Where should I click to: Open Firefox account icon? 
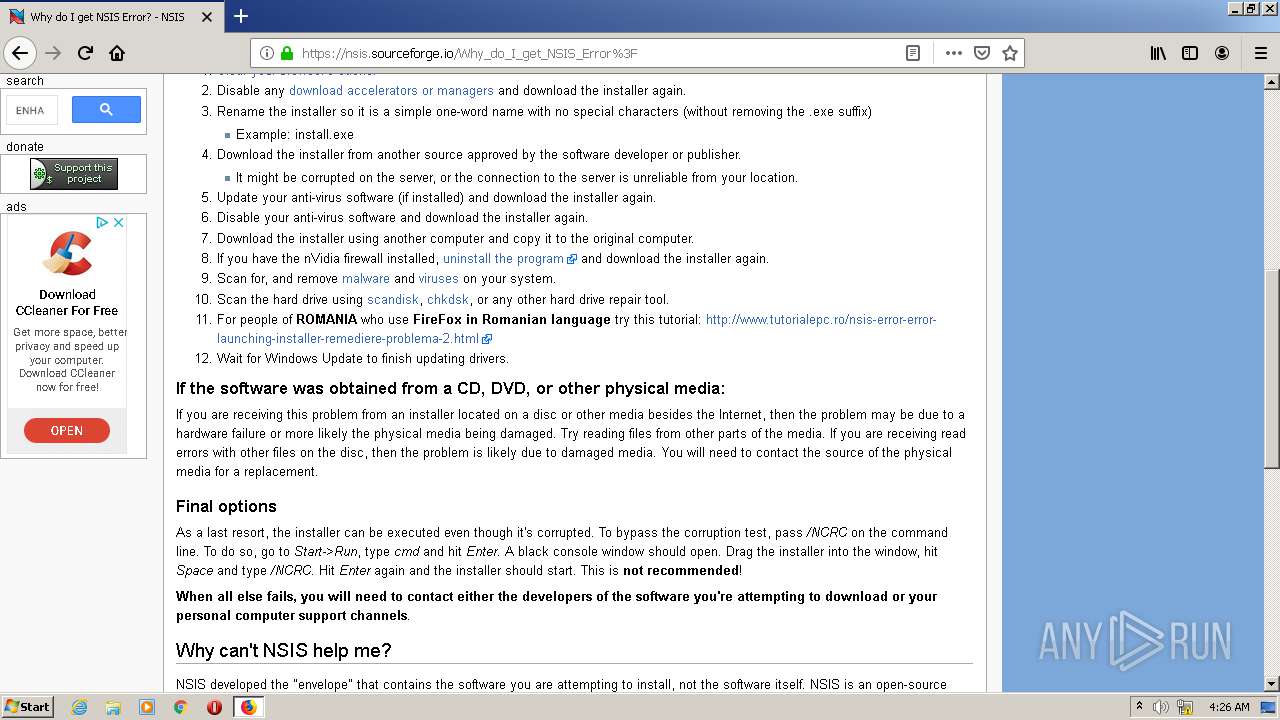pos(1222,53)
